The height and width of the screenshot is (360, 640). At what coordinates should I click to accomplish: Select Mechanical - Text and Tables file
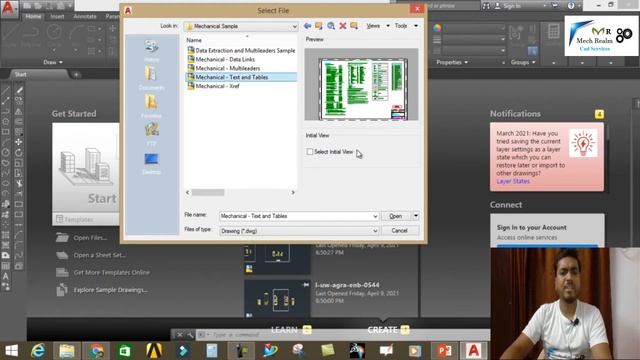tap(241, 77)
